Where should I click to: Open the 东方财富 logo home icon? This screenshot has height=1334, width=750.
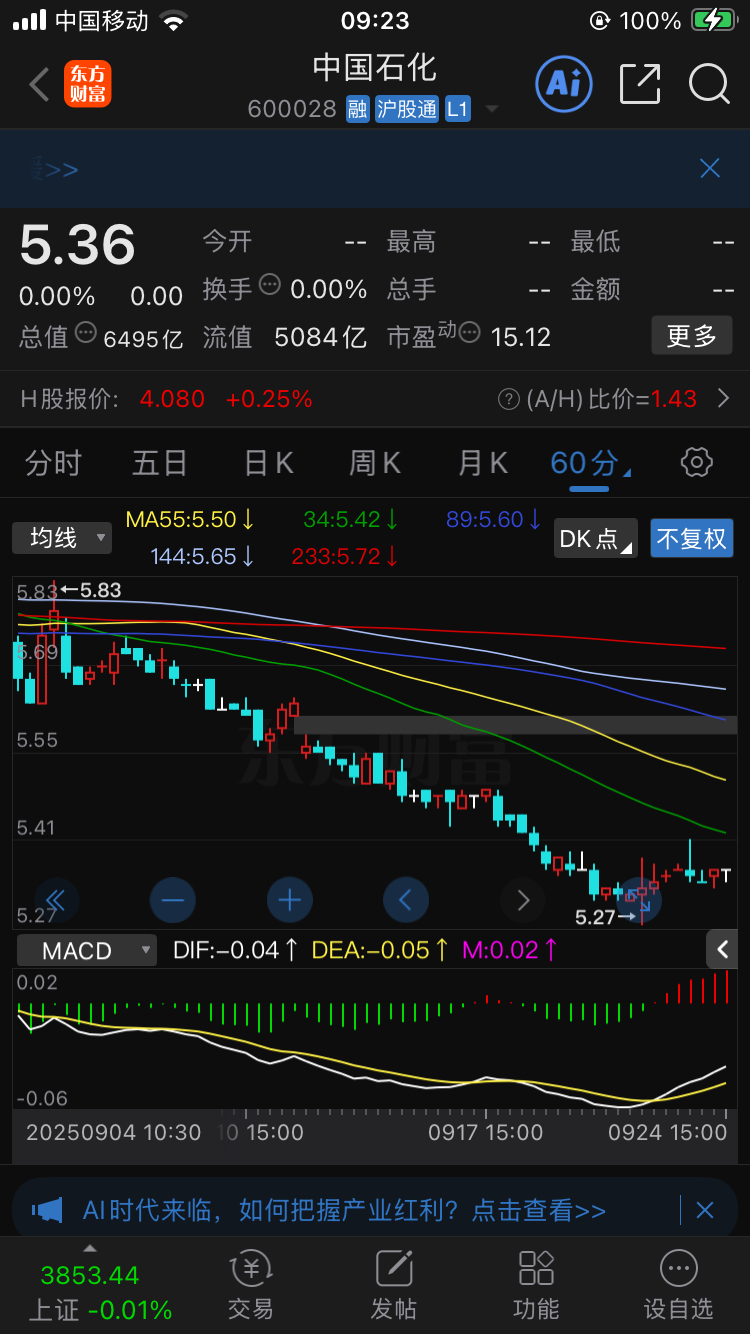[x=88, y=84]
